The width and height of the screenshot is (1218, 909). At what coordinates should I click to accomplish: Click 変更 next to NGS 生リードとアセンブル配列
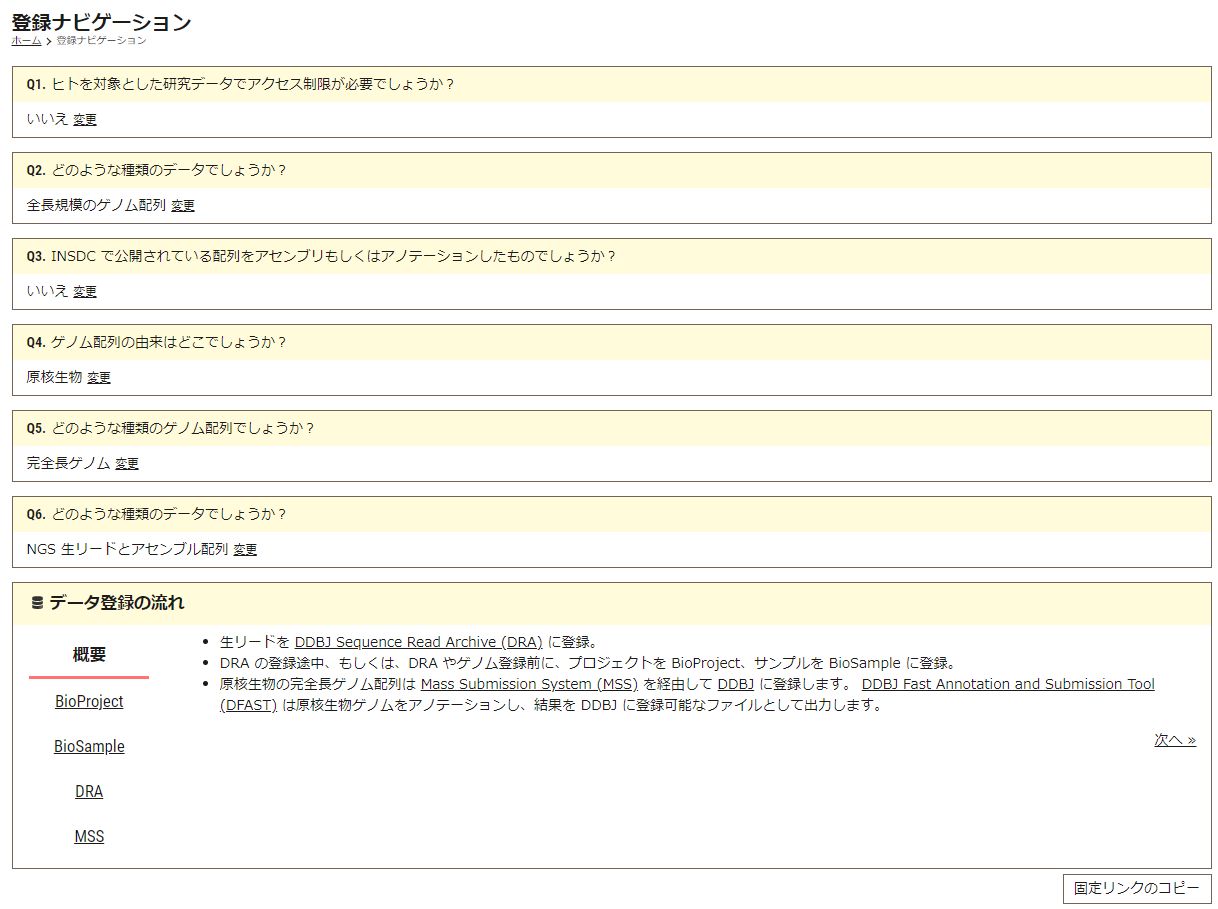(x=245, y=550)
